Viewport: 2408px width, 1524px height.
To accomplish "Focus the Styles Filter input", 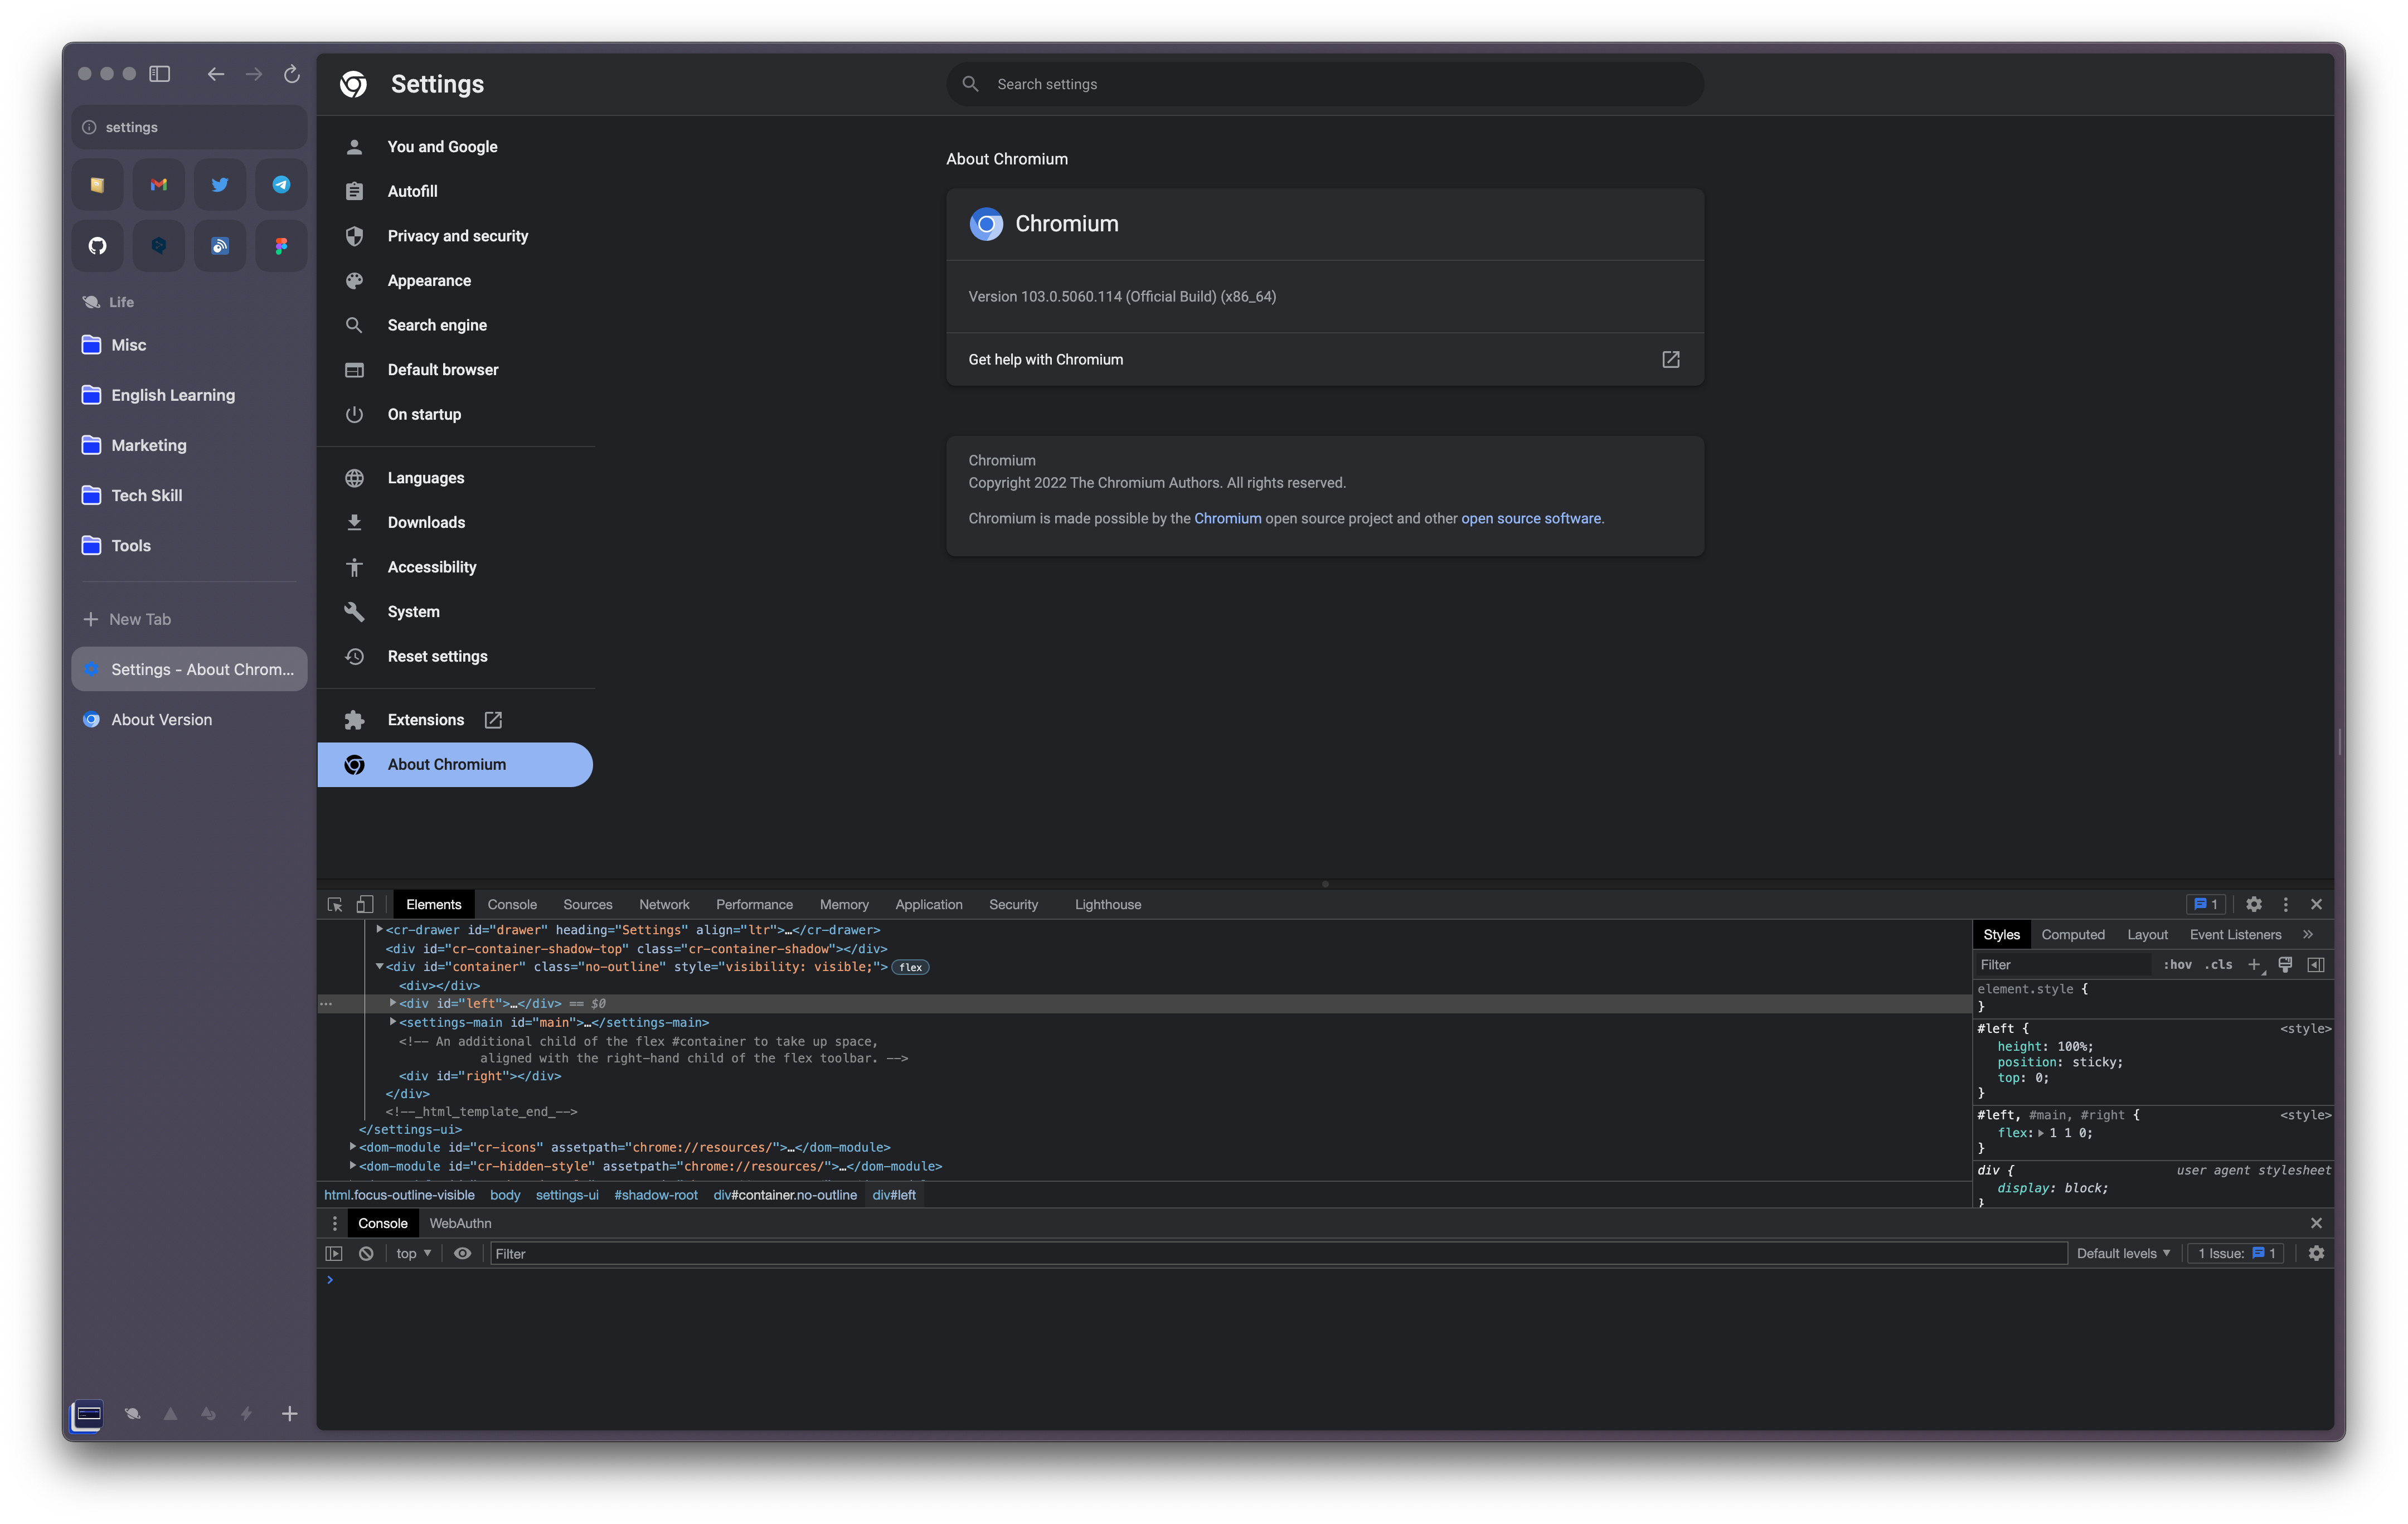I will pos(2064,965).
